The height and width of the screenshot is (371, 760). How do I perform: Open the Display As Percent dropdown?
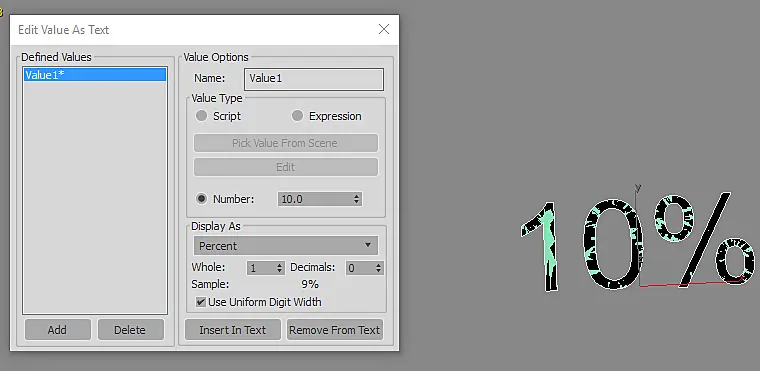coord(285,246)
